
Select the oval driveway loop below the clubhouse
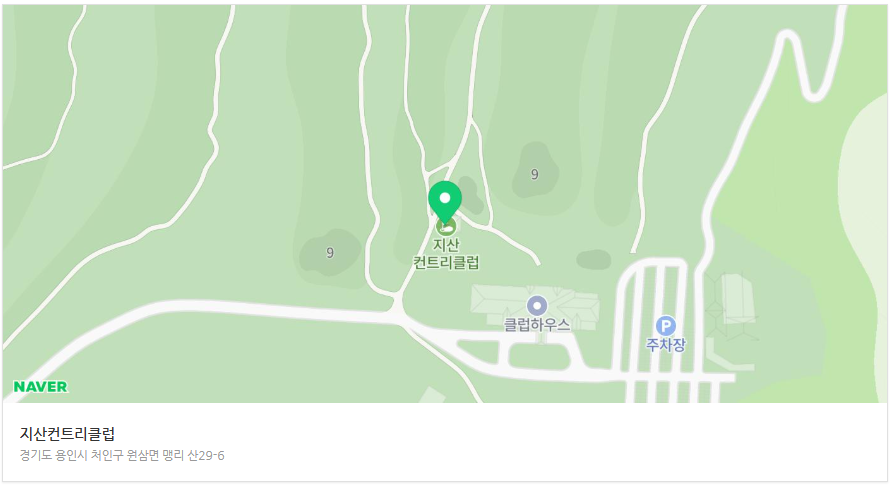click(x=539, y=356)
